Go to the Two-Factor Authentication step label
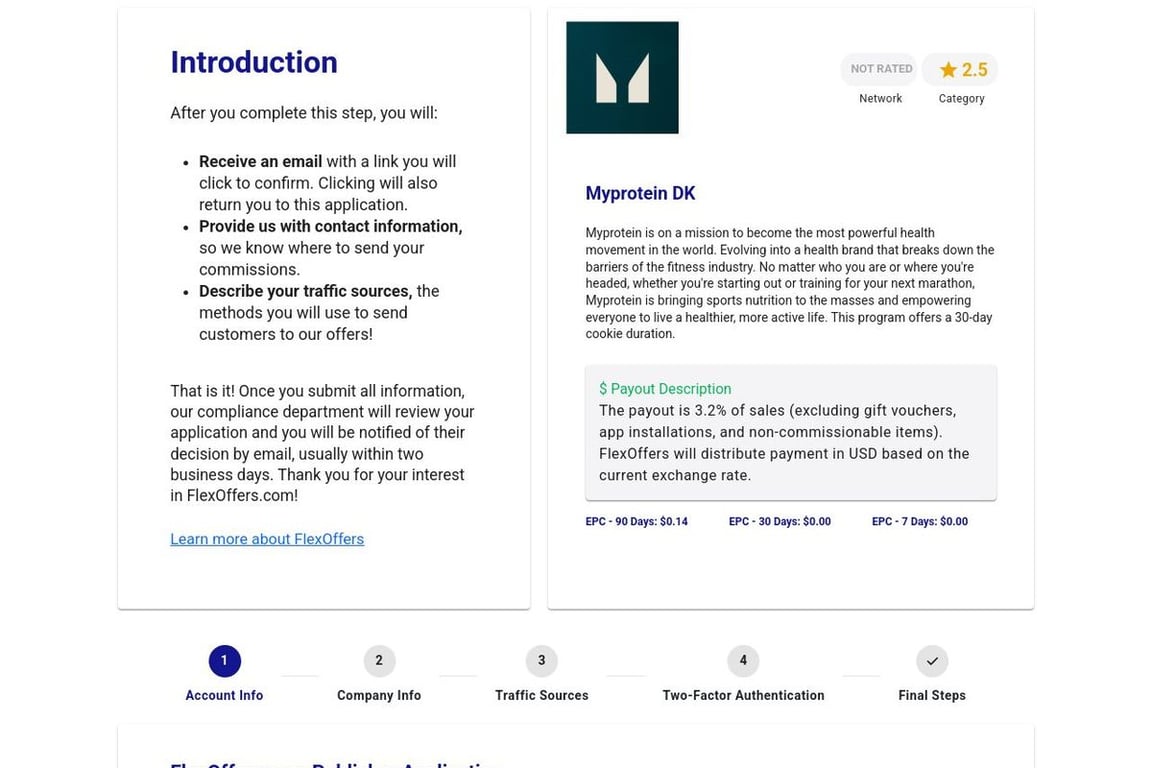This screenshot has height=768, width=1152. pos(743,695)
